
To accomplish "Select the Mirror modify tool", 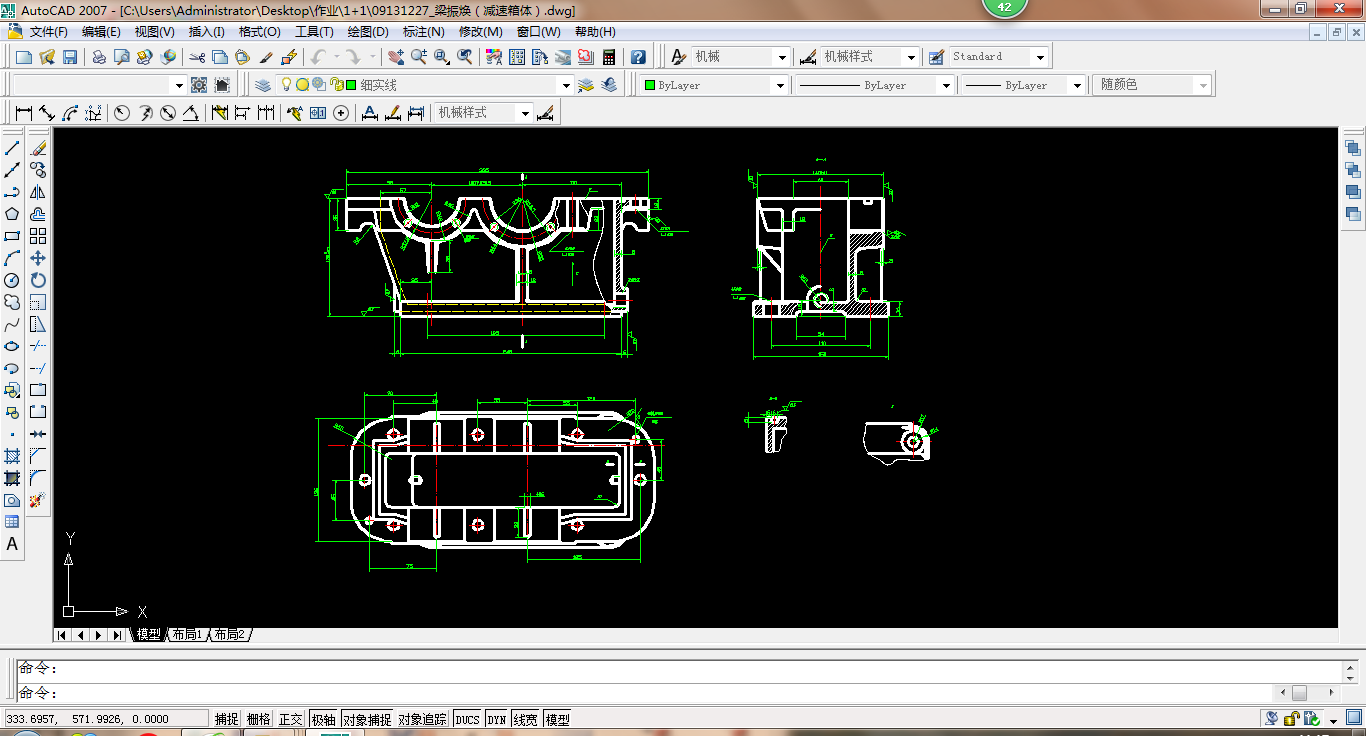I will (38, 192).
